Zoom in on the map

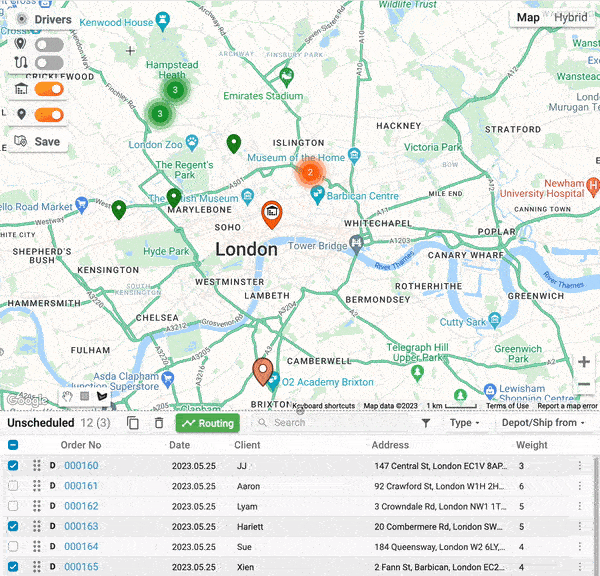pyautogui.click(x=584, y=362)
